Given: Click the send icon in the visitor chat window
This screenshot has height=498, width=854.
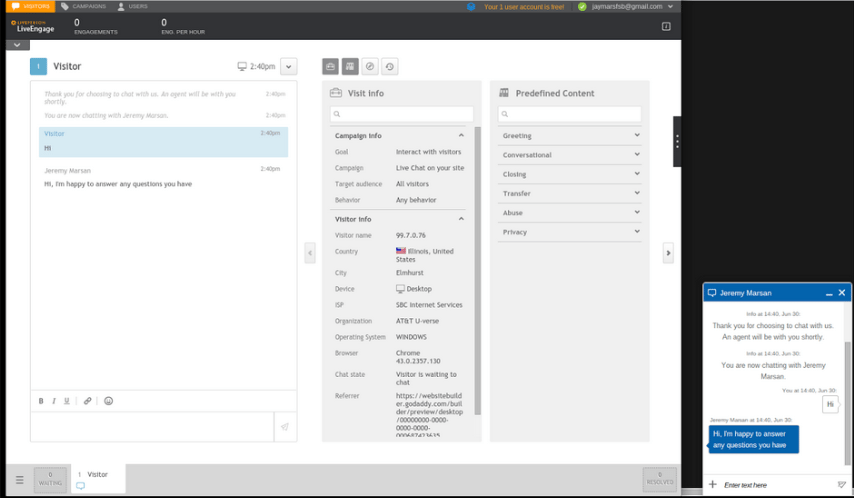Looking at the screenshot, I should click(841, 484).
